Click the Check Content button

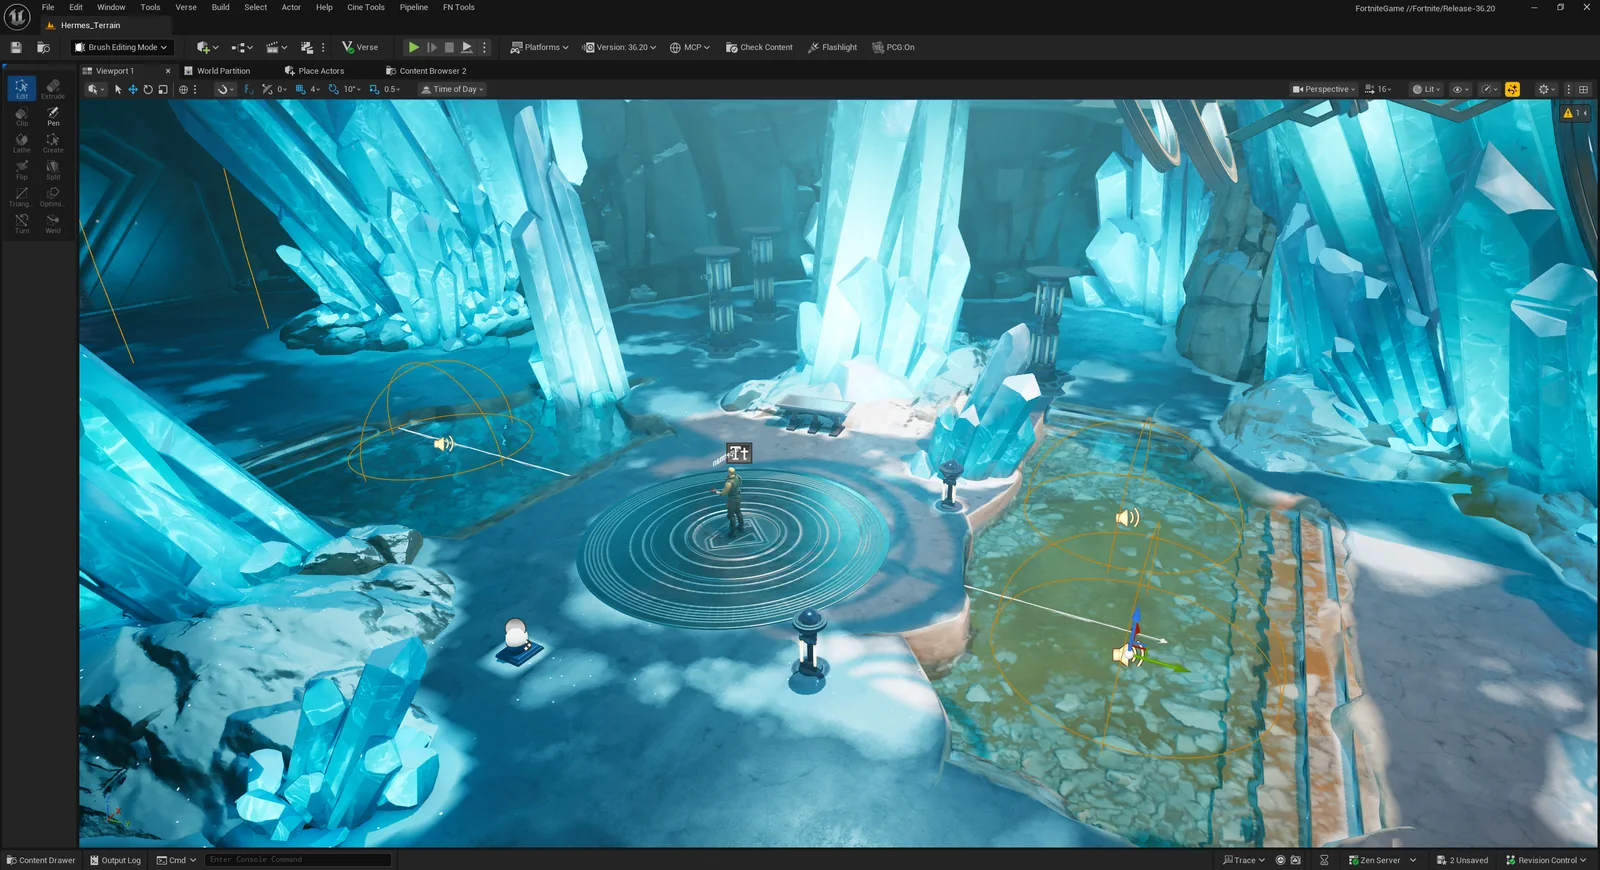point(759,47)
